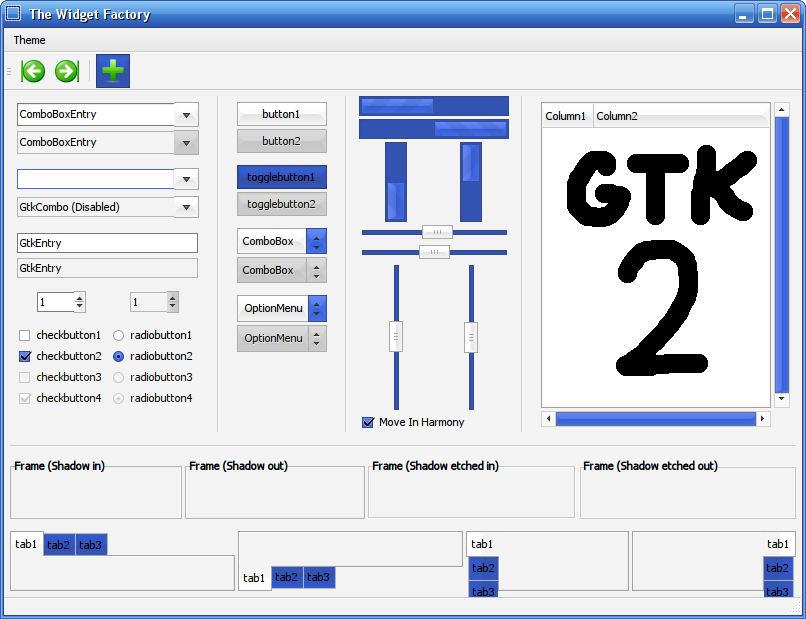Click the greyed GtkEntry field
806x619 pixels.
pos(107,268)
